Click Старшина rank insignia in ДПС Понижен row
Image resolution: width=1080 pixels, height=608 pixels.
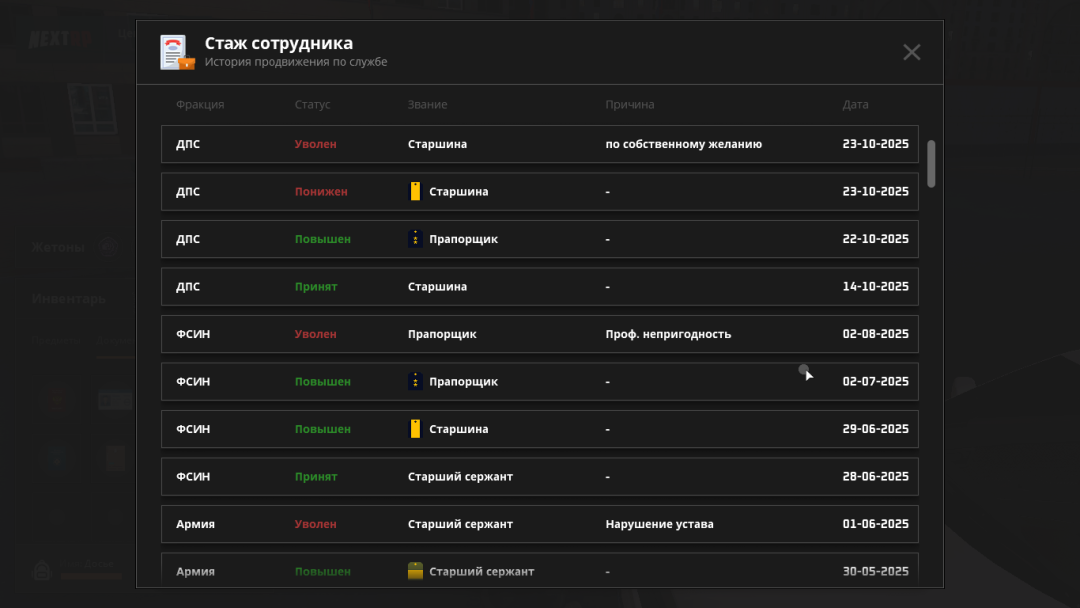(415, 192)
